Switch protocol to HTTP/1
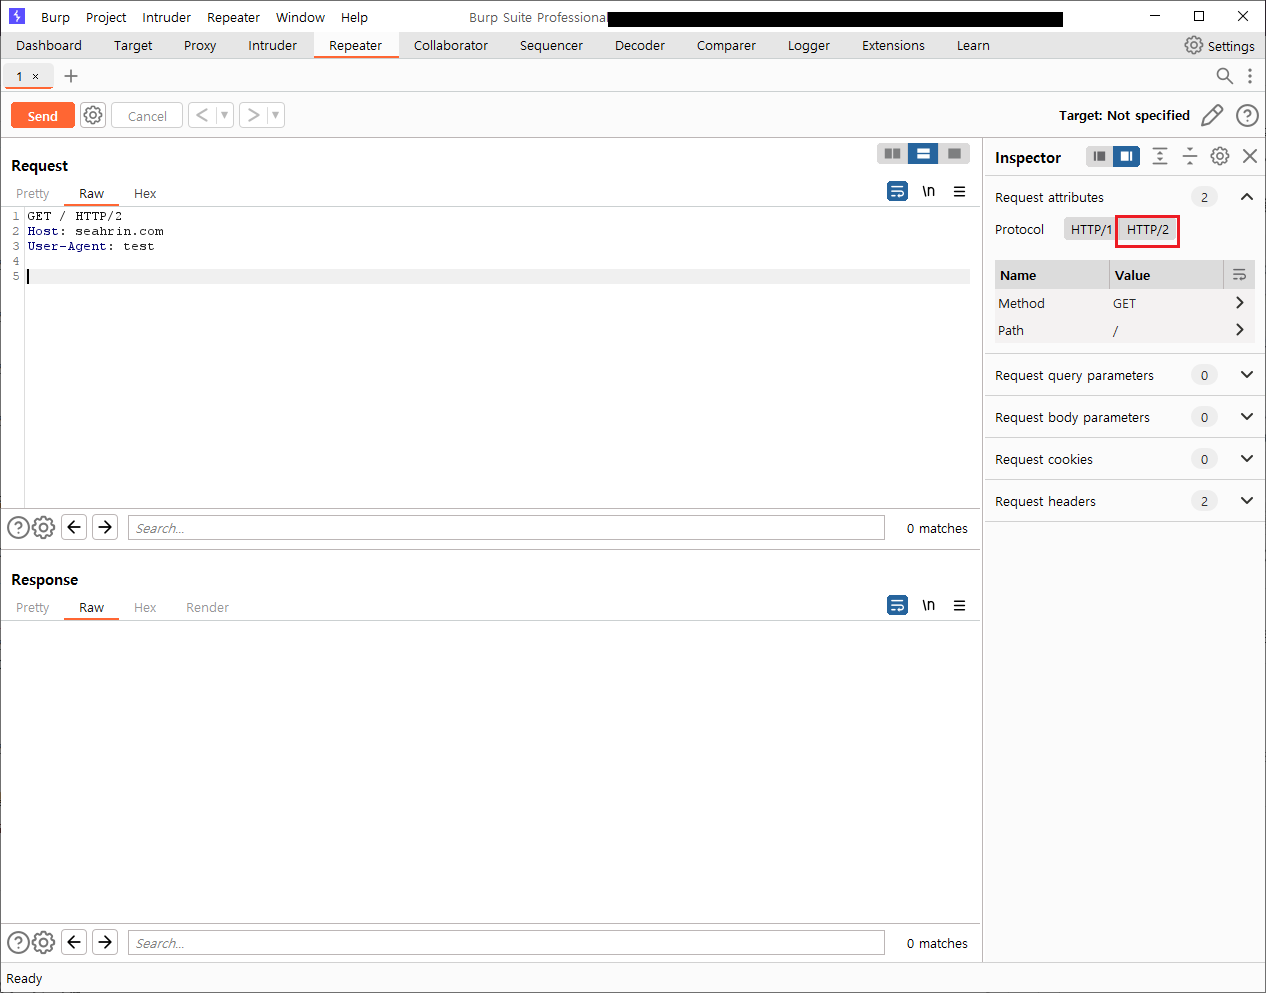Viewport: 1266px width, 993px height. coord(1090,229)
